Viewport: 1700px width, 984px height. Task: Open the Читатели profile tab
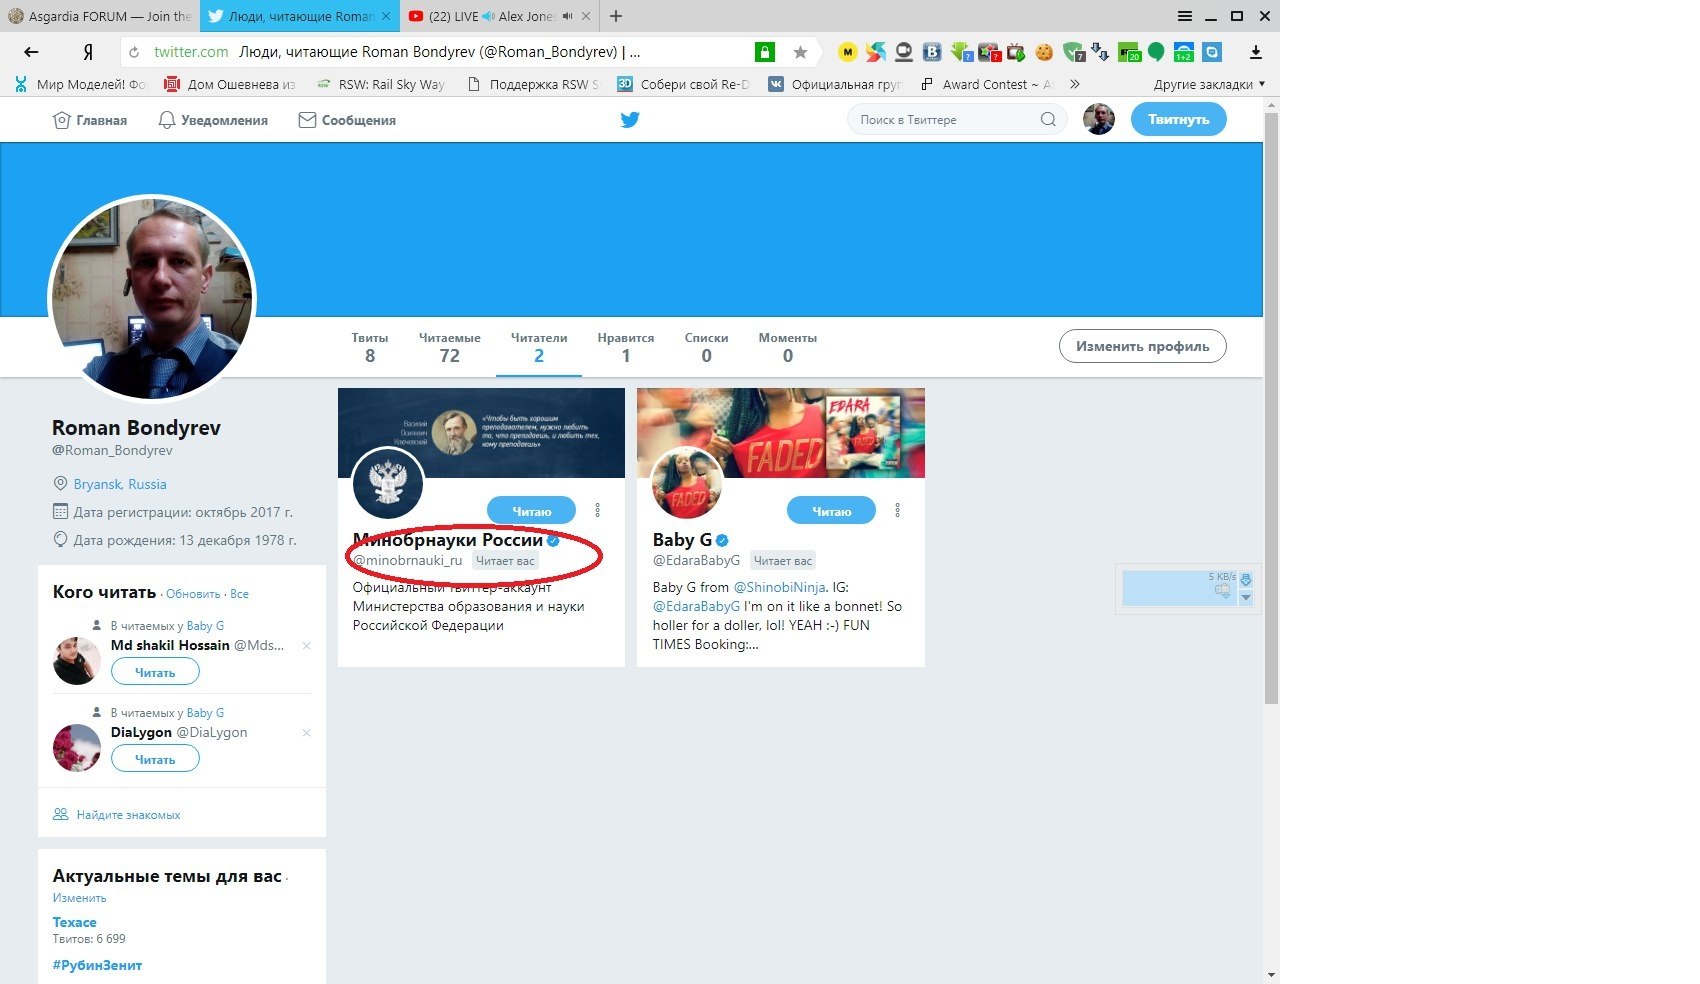tap(539, 347)
